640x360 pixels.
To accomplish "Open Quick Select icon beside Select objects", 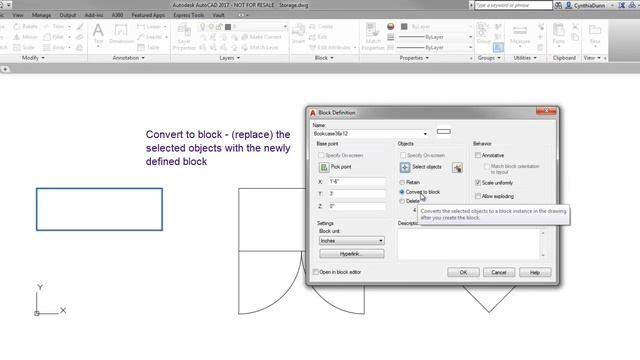I will pos(457,167).
